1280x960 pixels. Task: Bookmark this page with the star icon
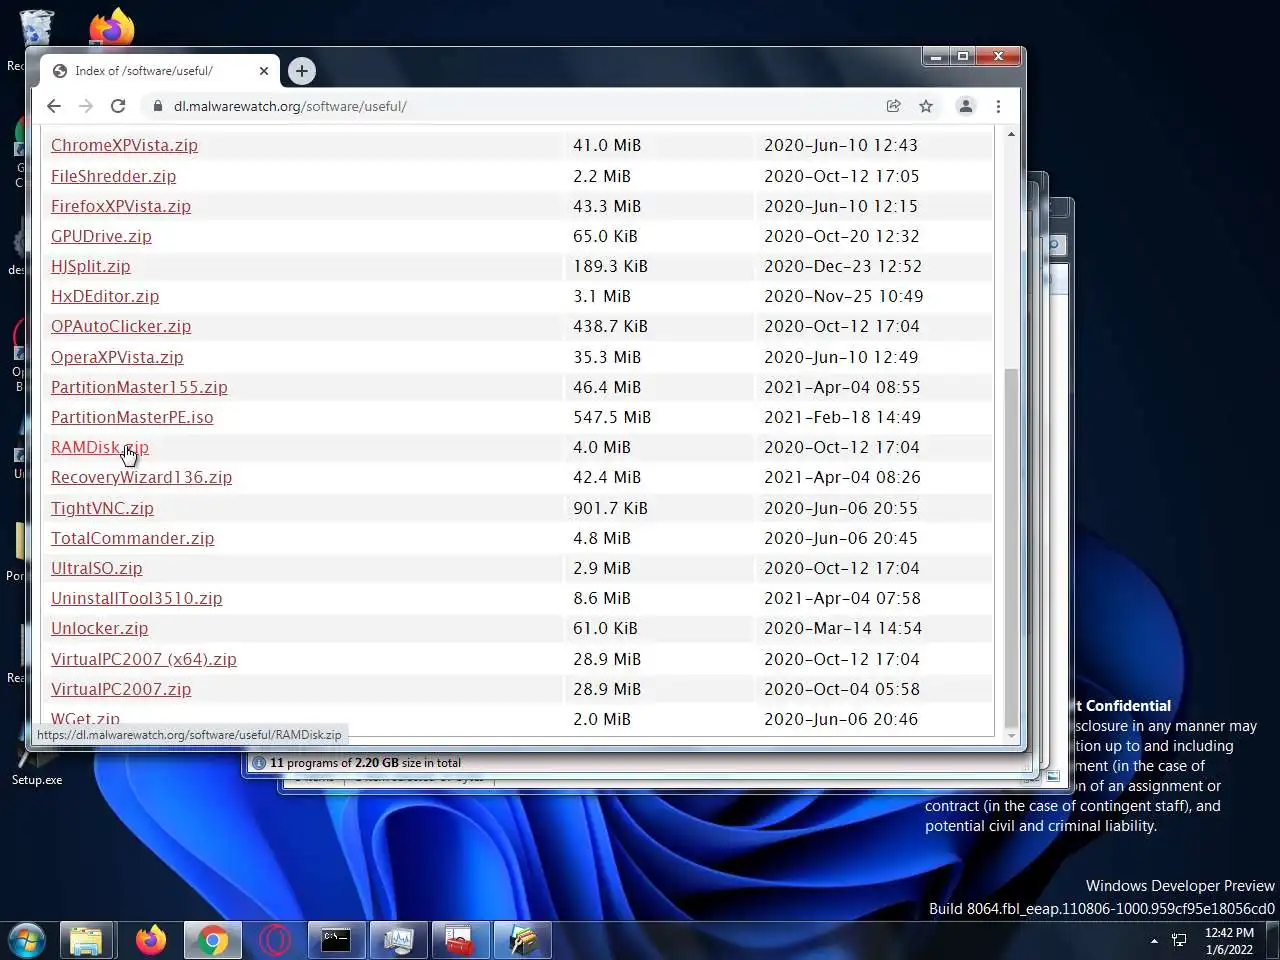click(x=926, y=106)
